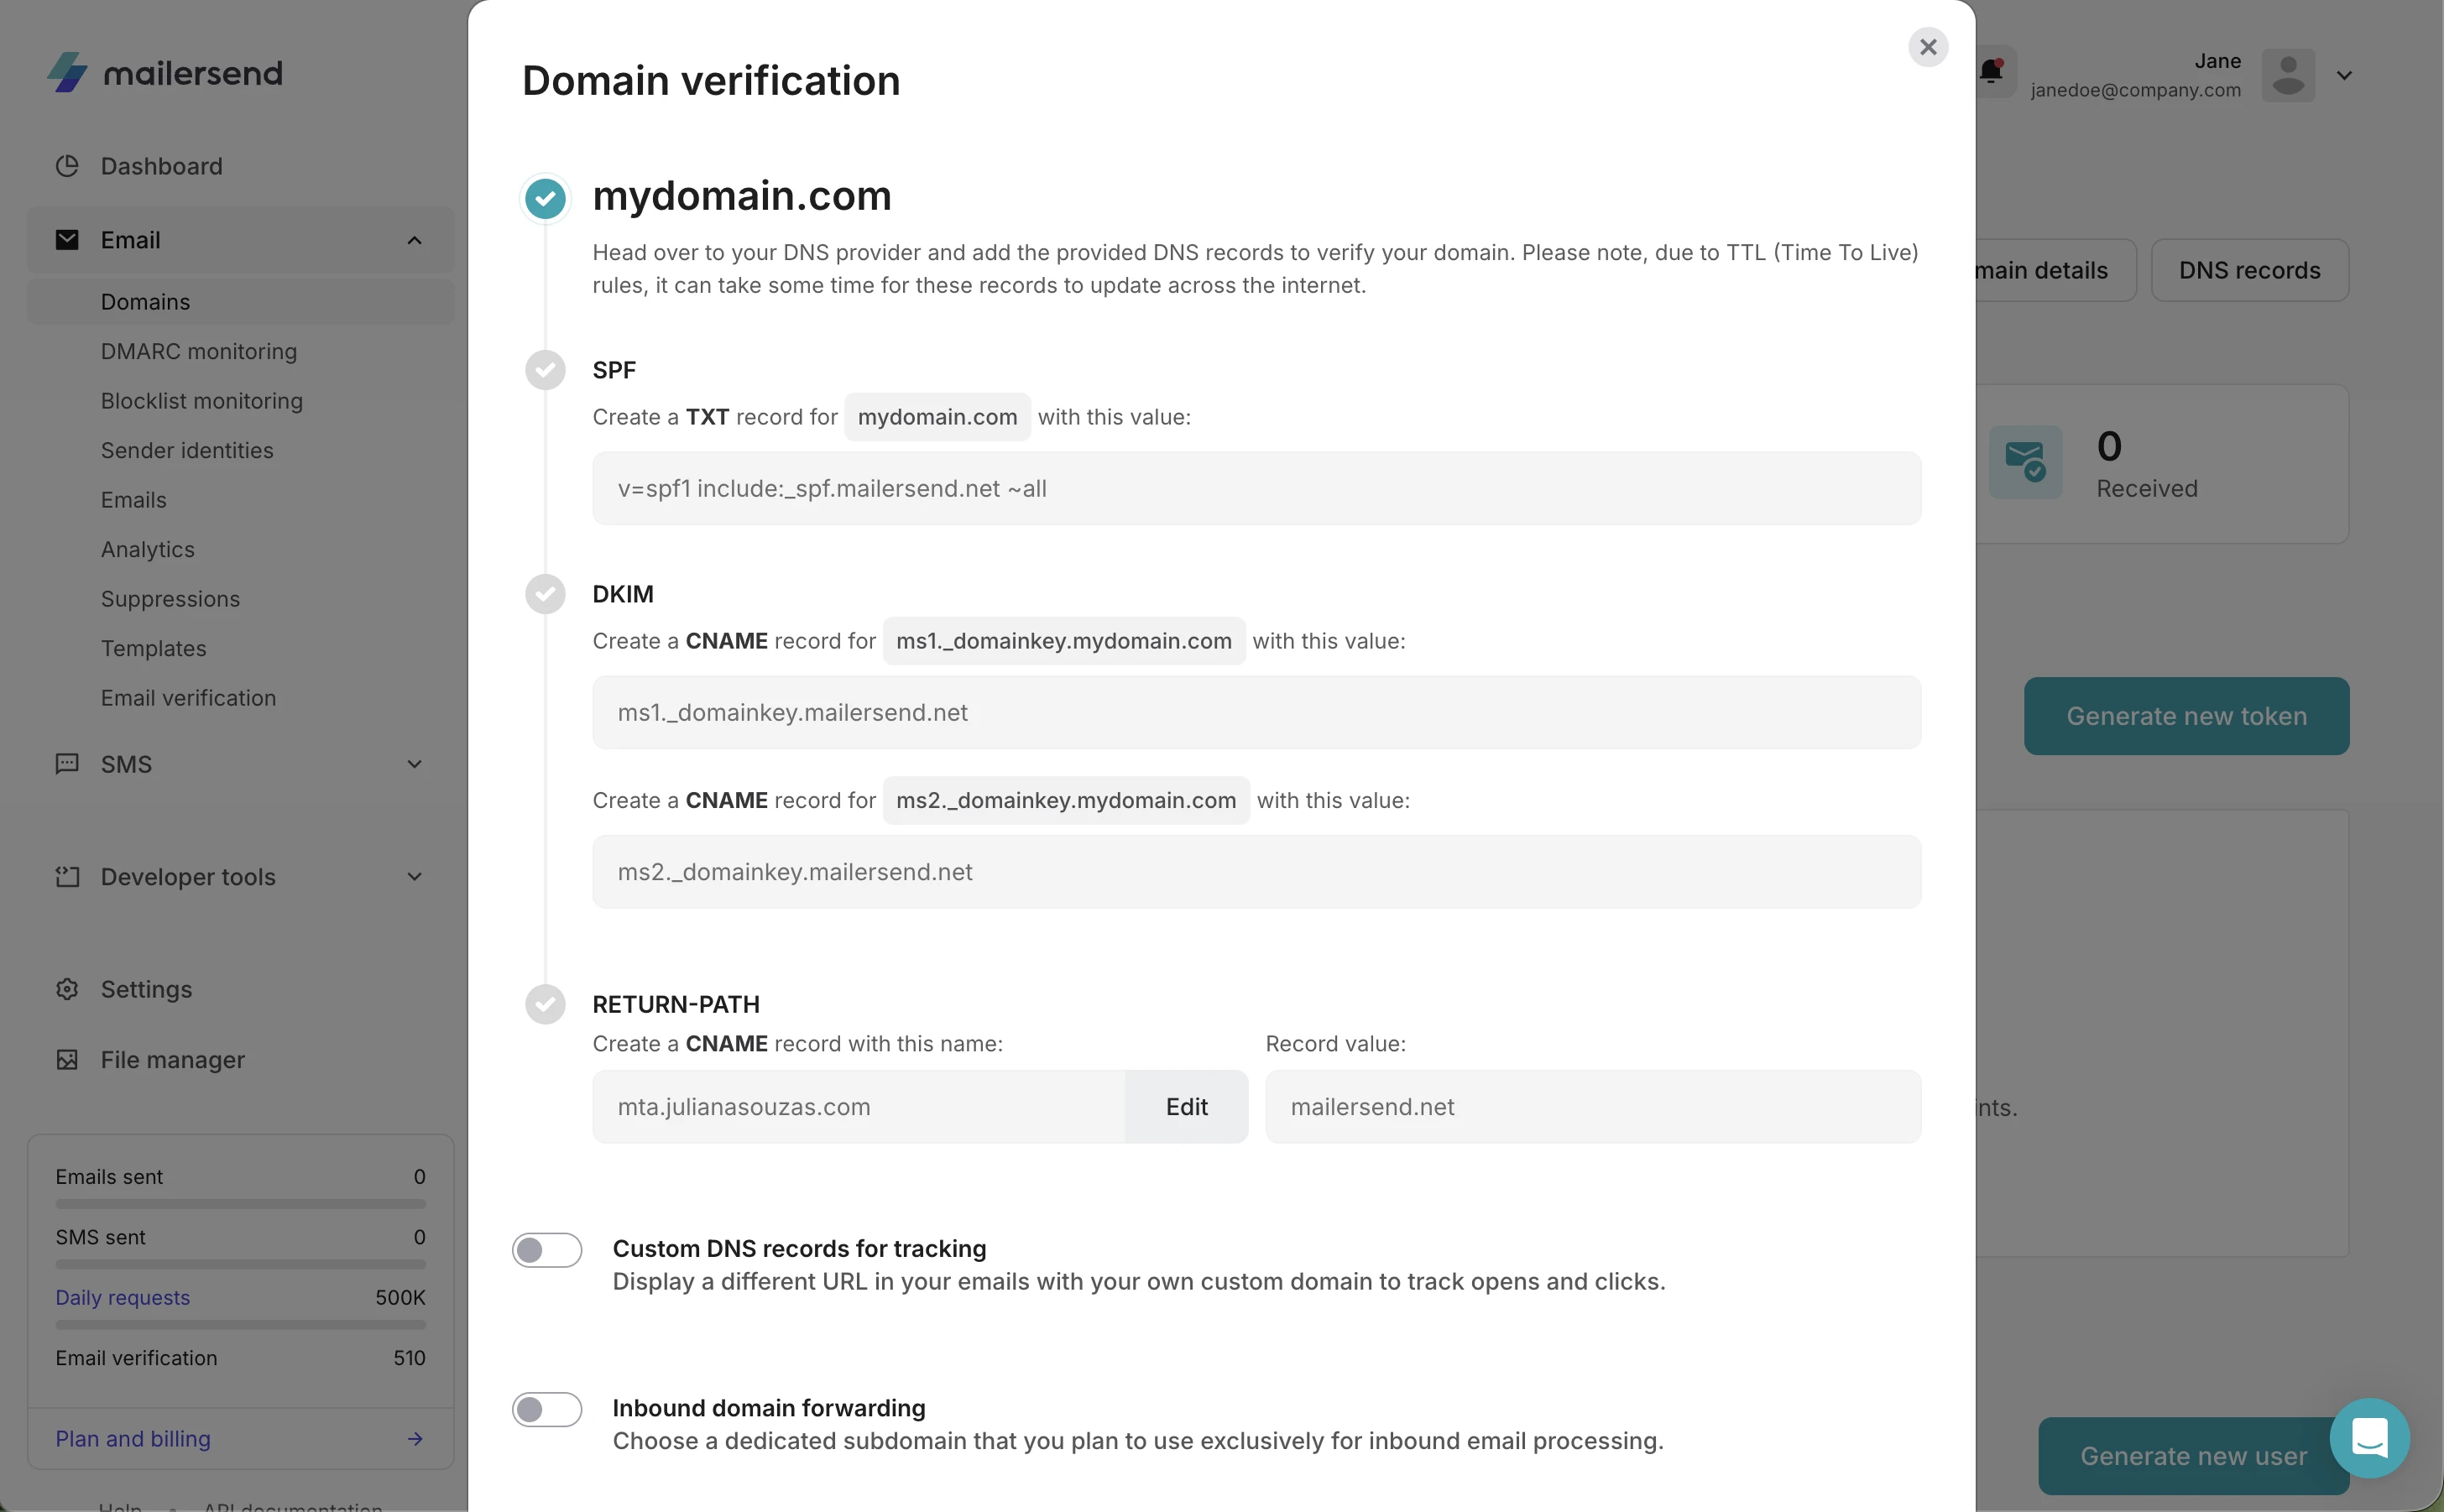Switch to Domain details tab
This screenshot has height=1512, width=2444.
2055,270
